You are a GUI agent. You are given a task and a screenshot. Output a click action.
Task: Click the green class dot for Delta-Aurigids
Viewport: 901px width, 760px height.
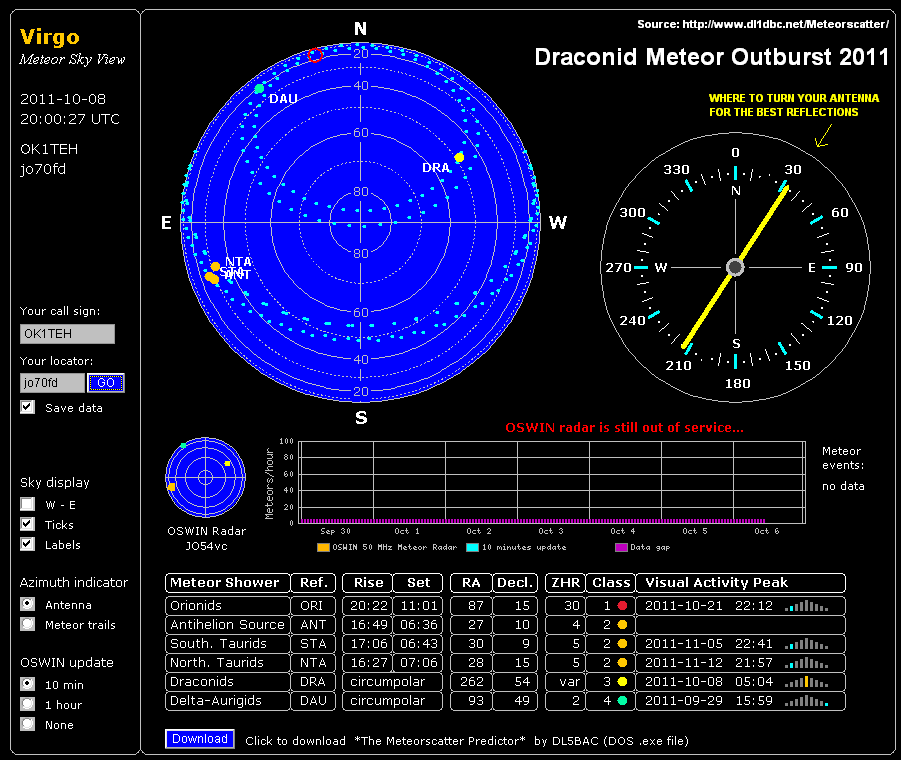coord(622,700)
